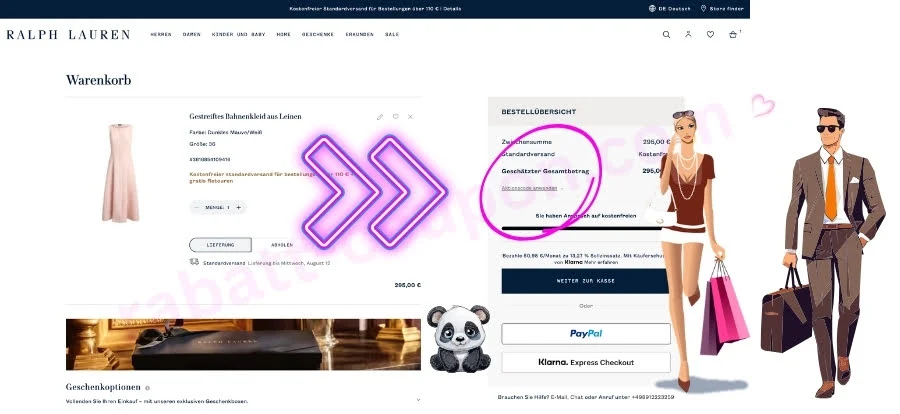Open the Sale menu

pos(392,34)
